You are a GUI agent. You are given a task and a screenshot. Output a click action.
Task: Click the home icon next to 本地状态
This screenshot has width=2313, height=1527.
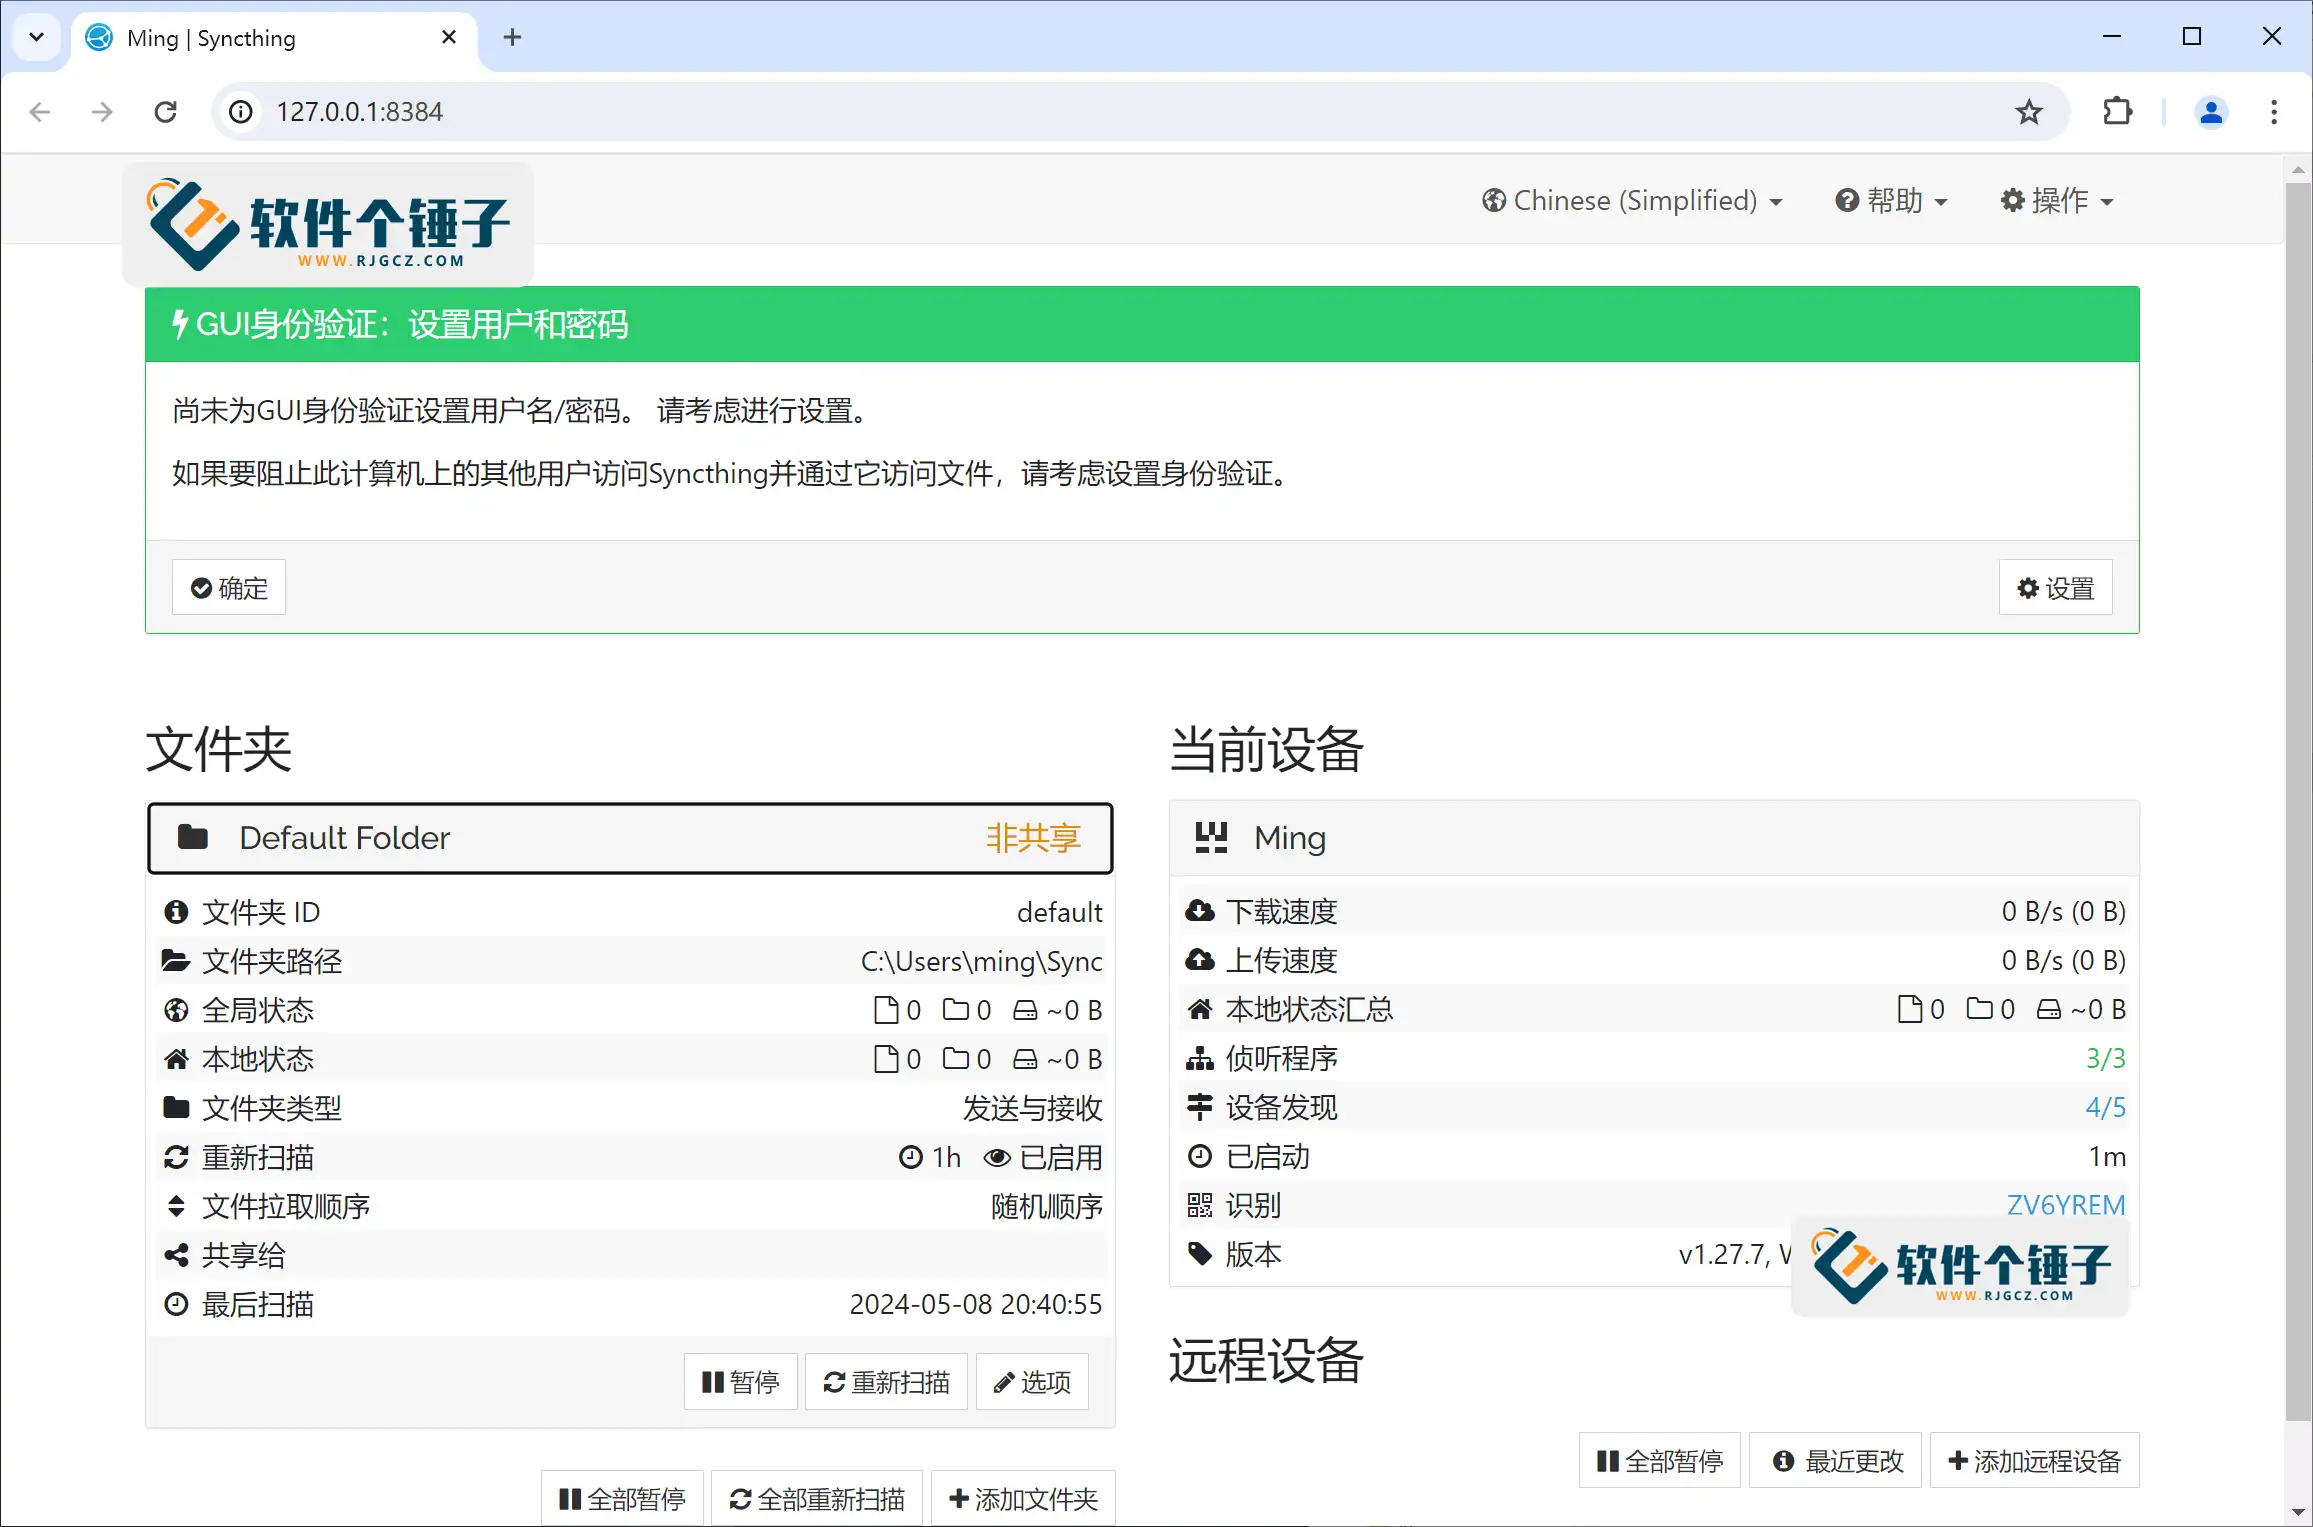(176, 1059)
